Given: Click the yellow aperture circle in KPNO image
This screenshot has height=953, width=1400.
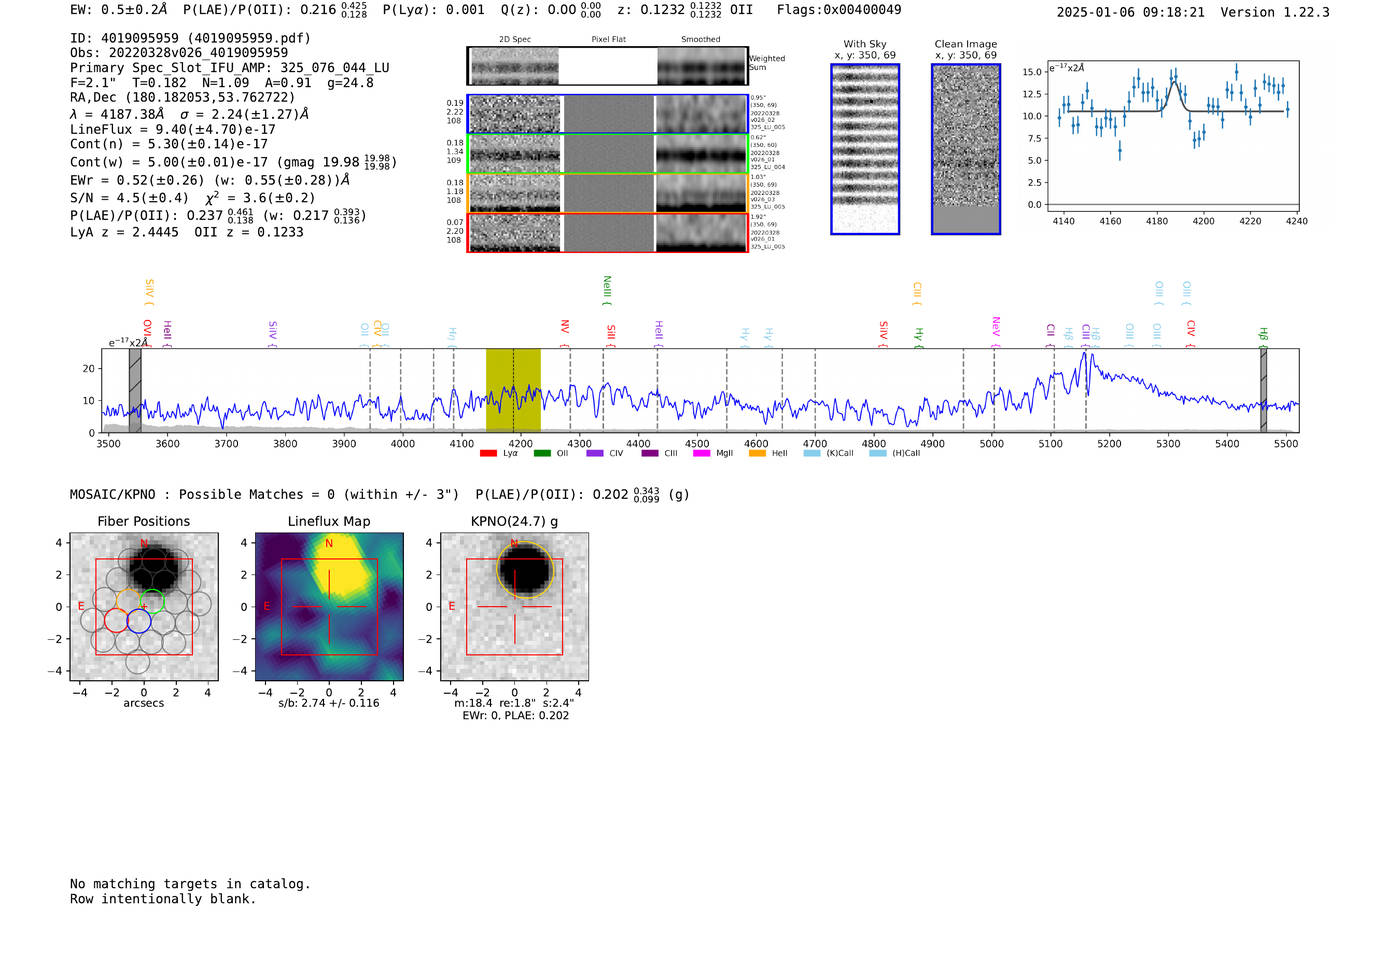Looking at the screenshot, I should [x=525, y=570].
